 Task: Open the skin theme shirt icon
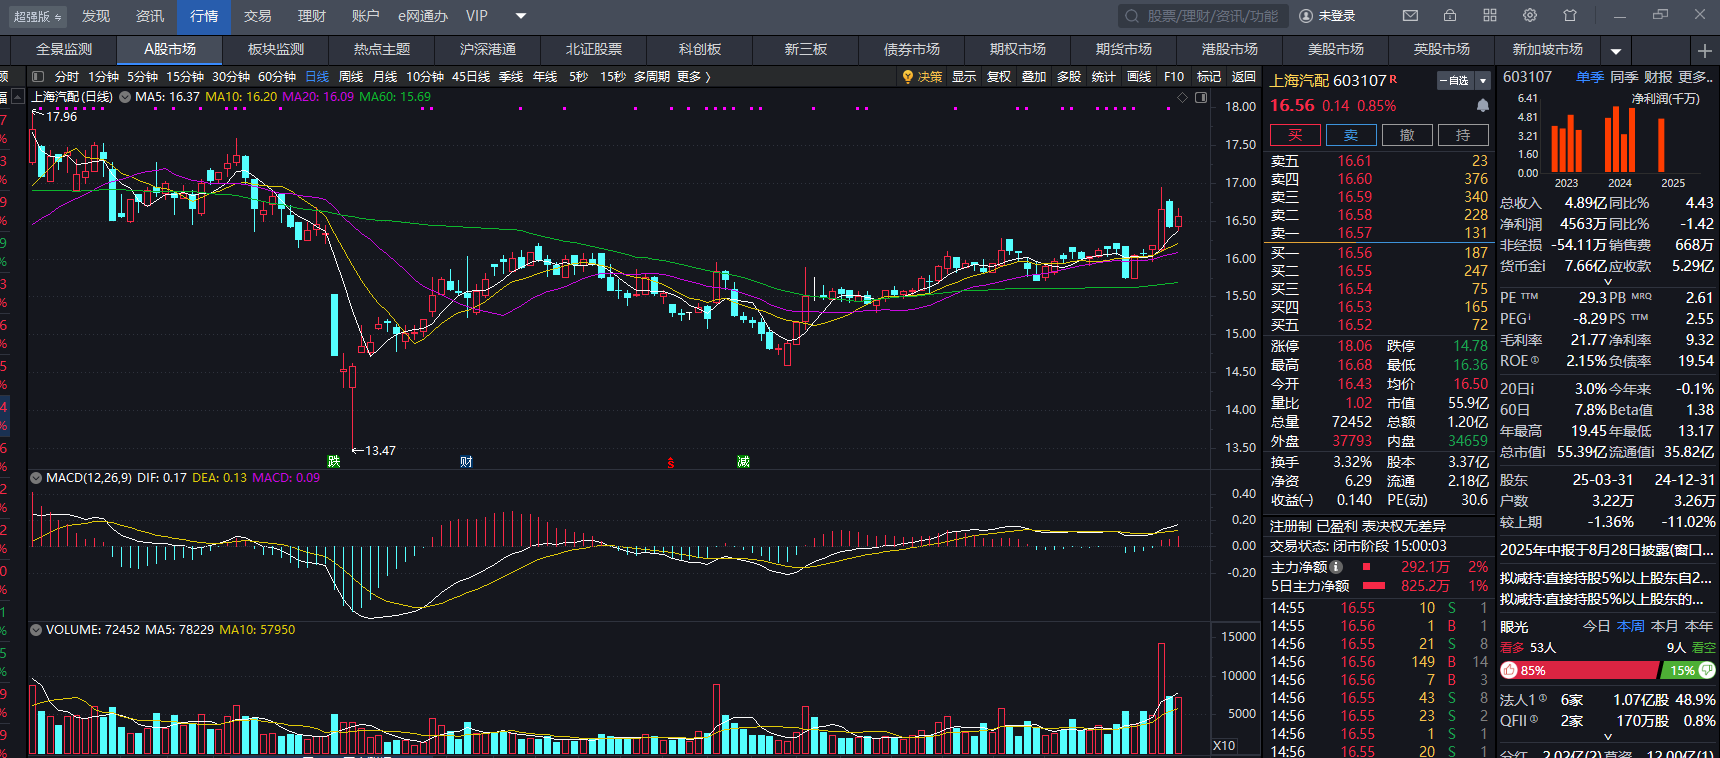[x=1570, y=15]
